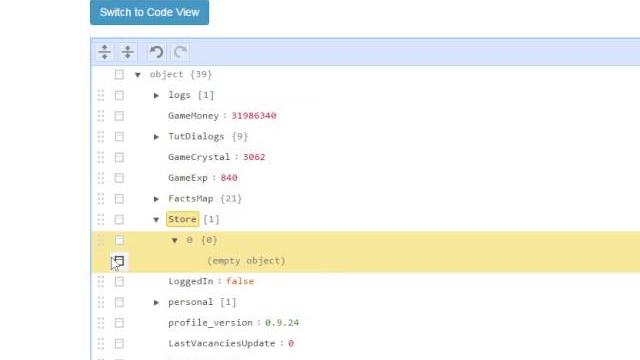Open actions menu for Store row
This screenshot has height=360, width=640.
tap(119, 220)
